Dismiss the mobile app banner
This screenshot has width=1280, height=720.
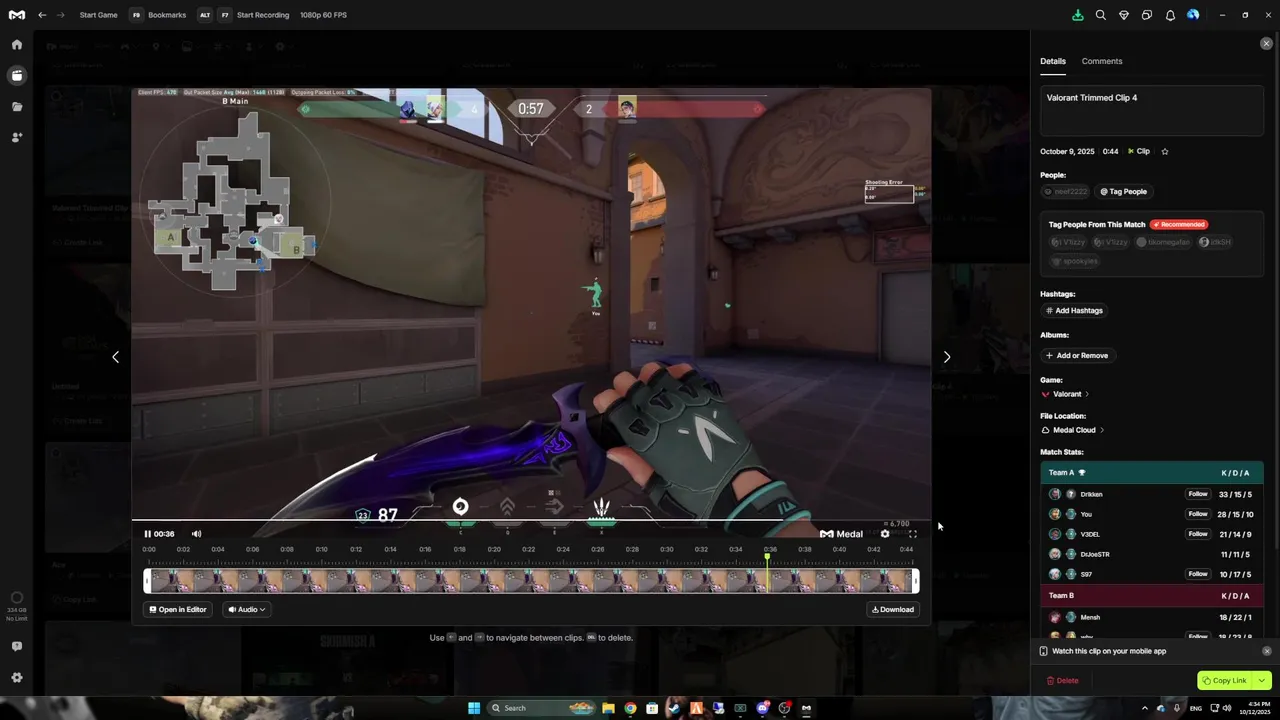pos(1267,651)
